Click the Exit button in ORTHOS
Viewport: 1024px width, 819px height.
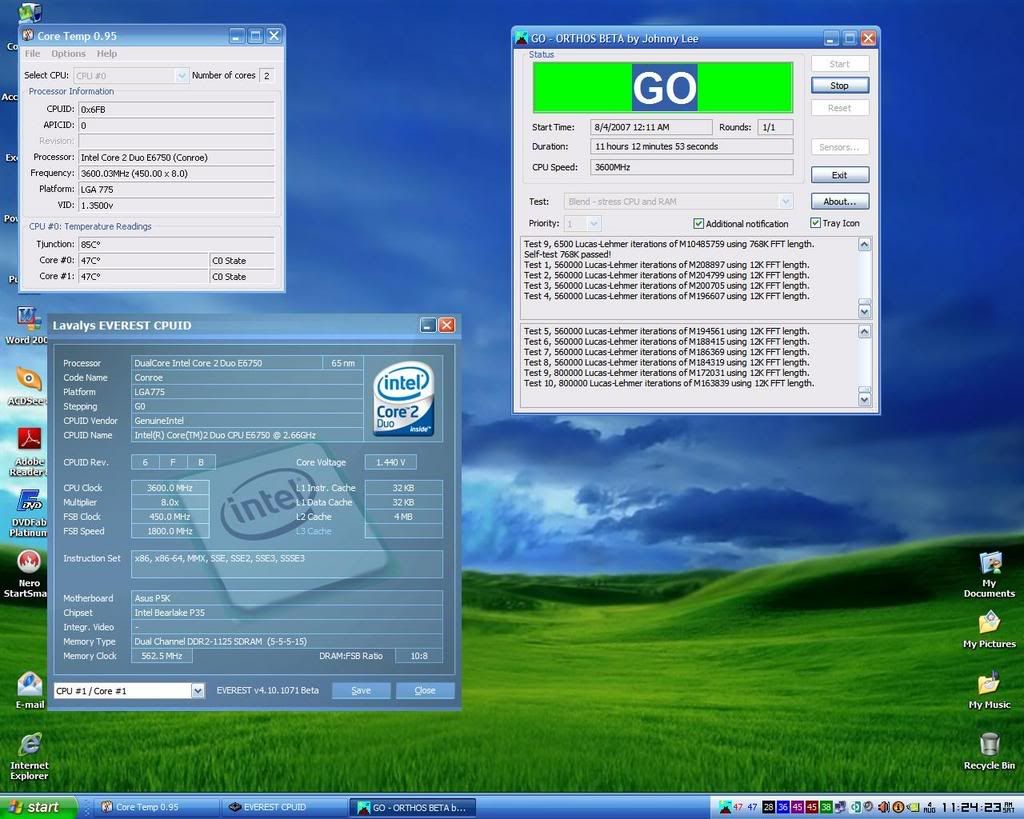pyautogui.click(x=840, y=175)
